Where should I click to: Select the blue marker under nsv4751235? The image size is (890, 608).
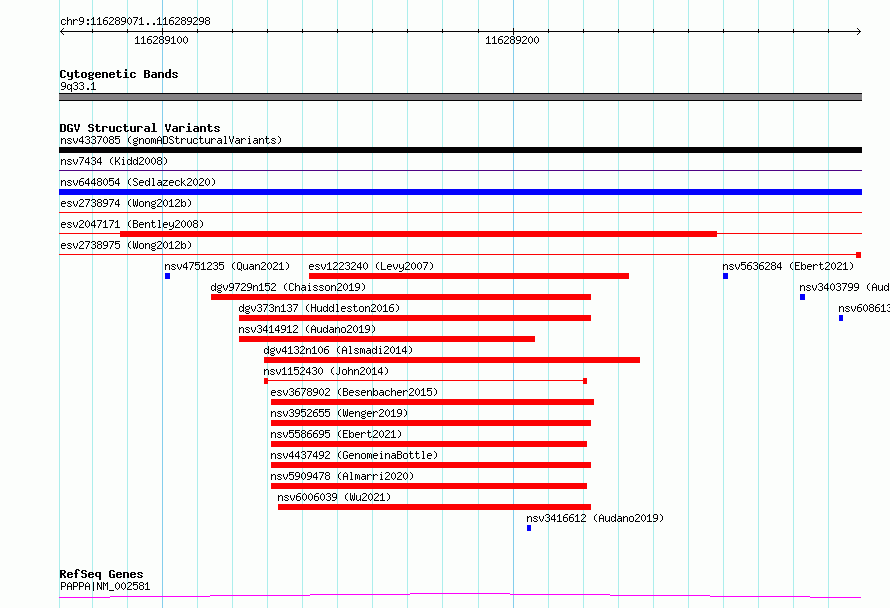tap(167, 276)
